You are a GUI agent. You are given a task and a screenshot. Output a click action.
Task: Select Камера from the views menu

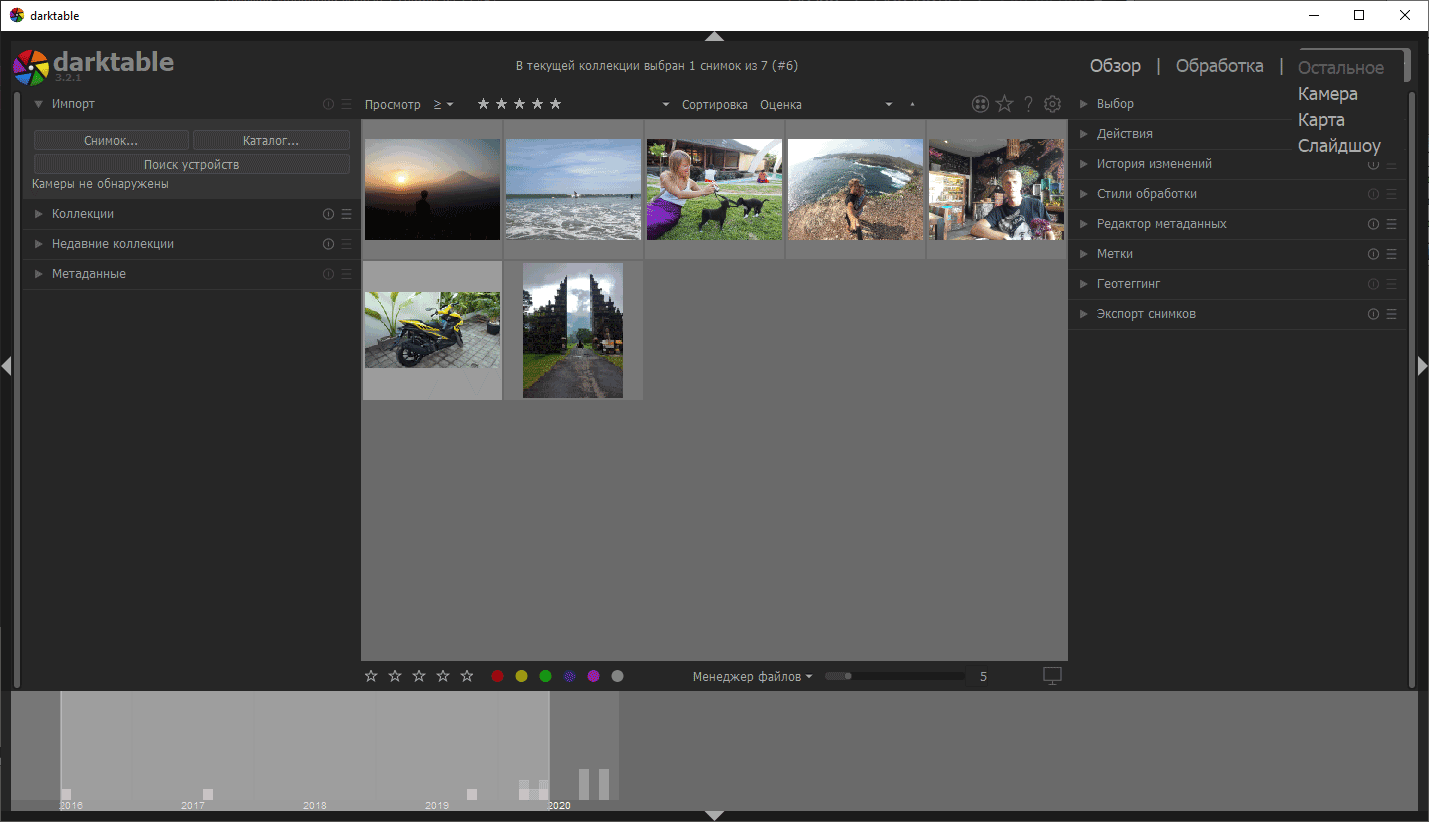[1327, 94]
